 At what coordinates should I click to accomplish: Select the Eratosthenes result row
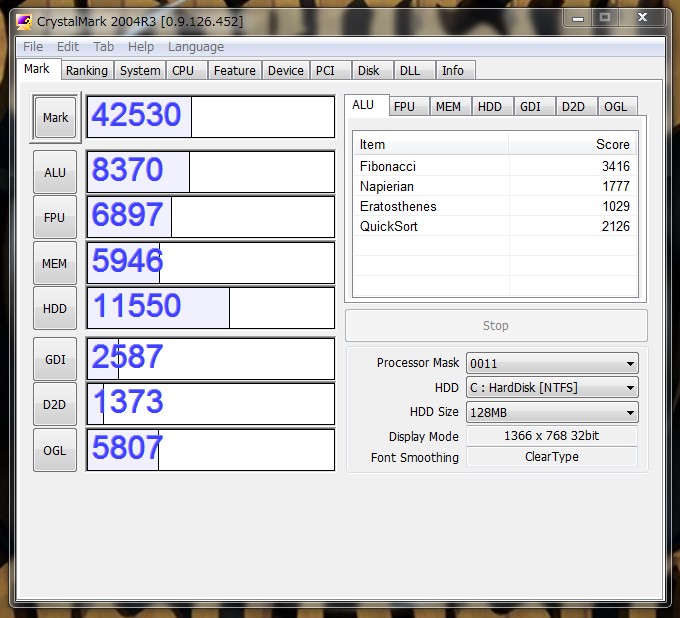pyautogui.click(x=495, y=206)
